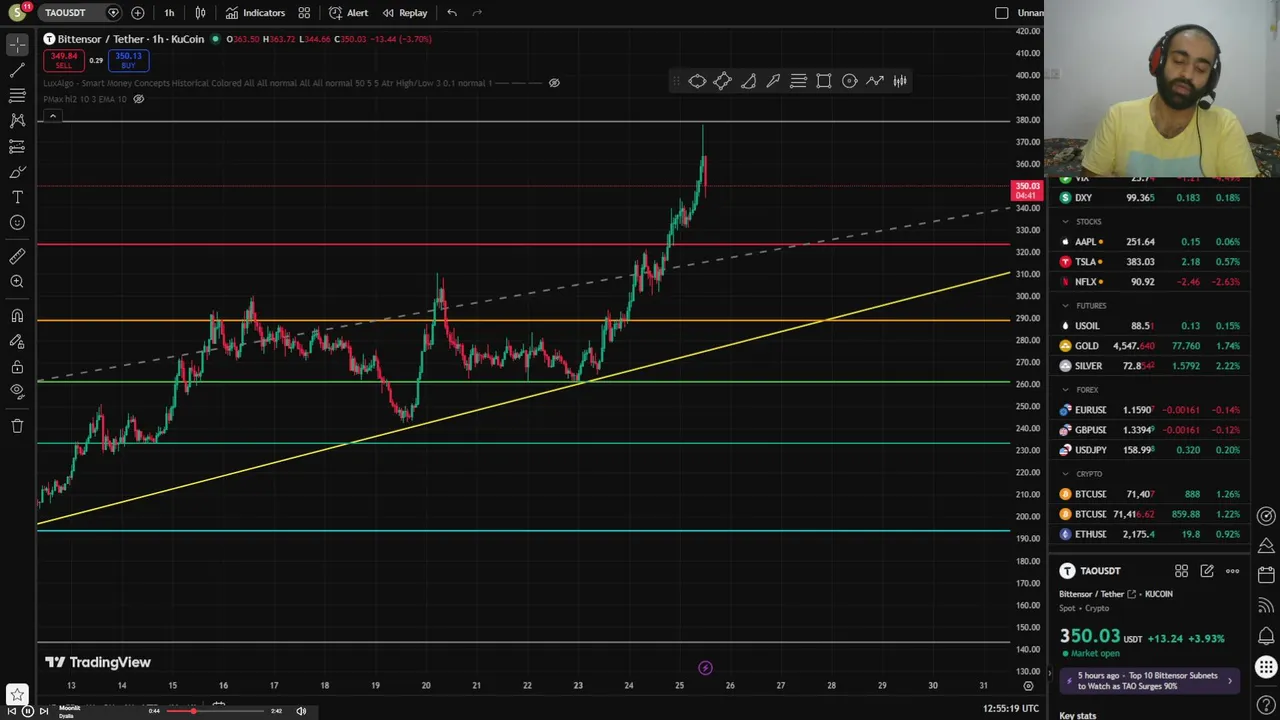Screen dimensions: 1280x720
Task: Select the crosshair cursor tool
Action: click(x=17, y=45)
